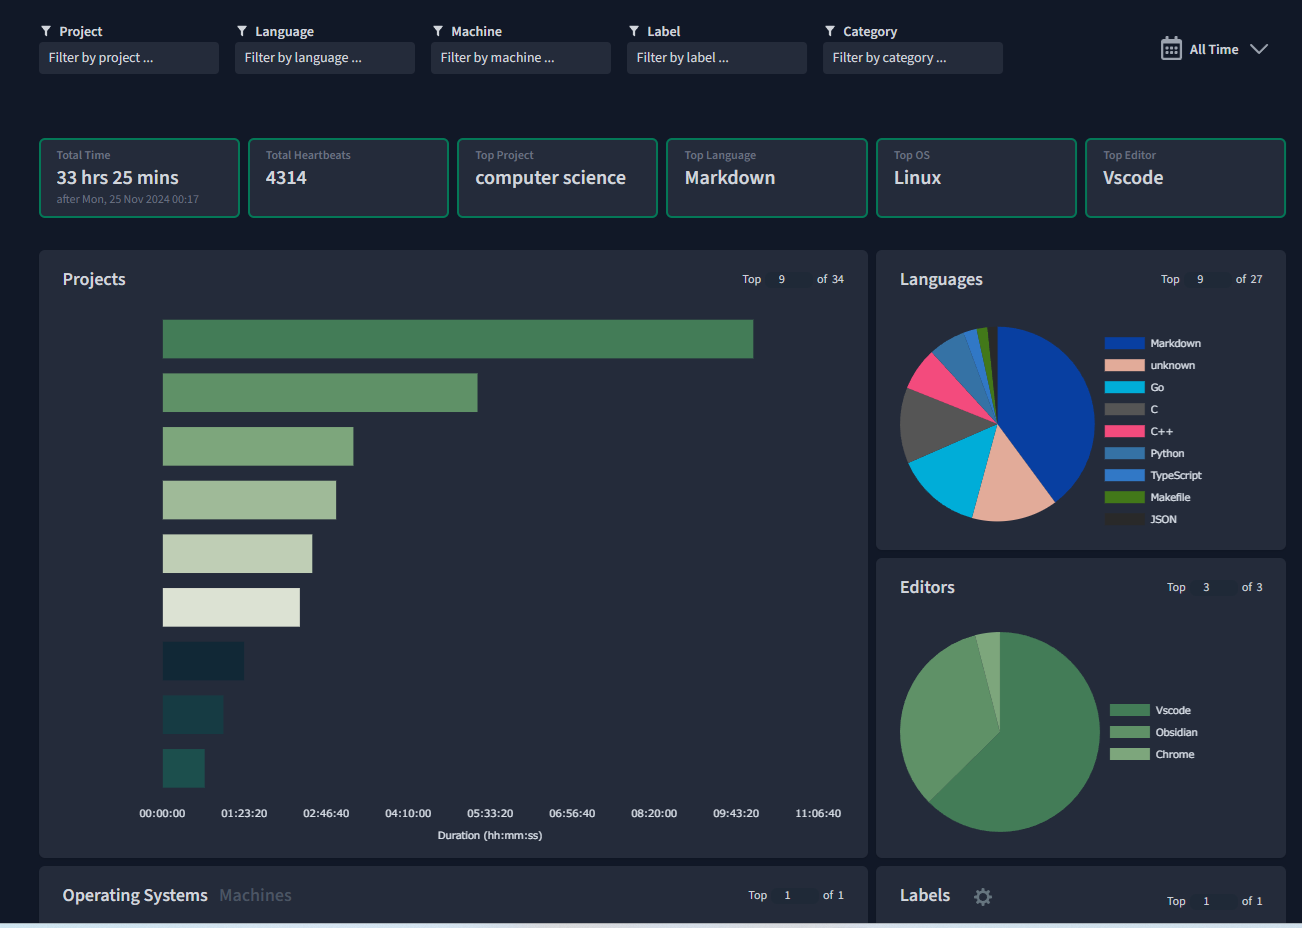Click the calendar icon for time range
This screenshot has height=928, width=1302.
pos(1171,48)
